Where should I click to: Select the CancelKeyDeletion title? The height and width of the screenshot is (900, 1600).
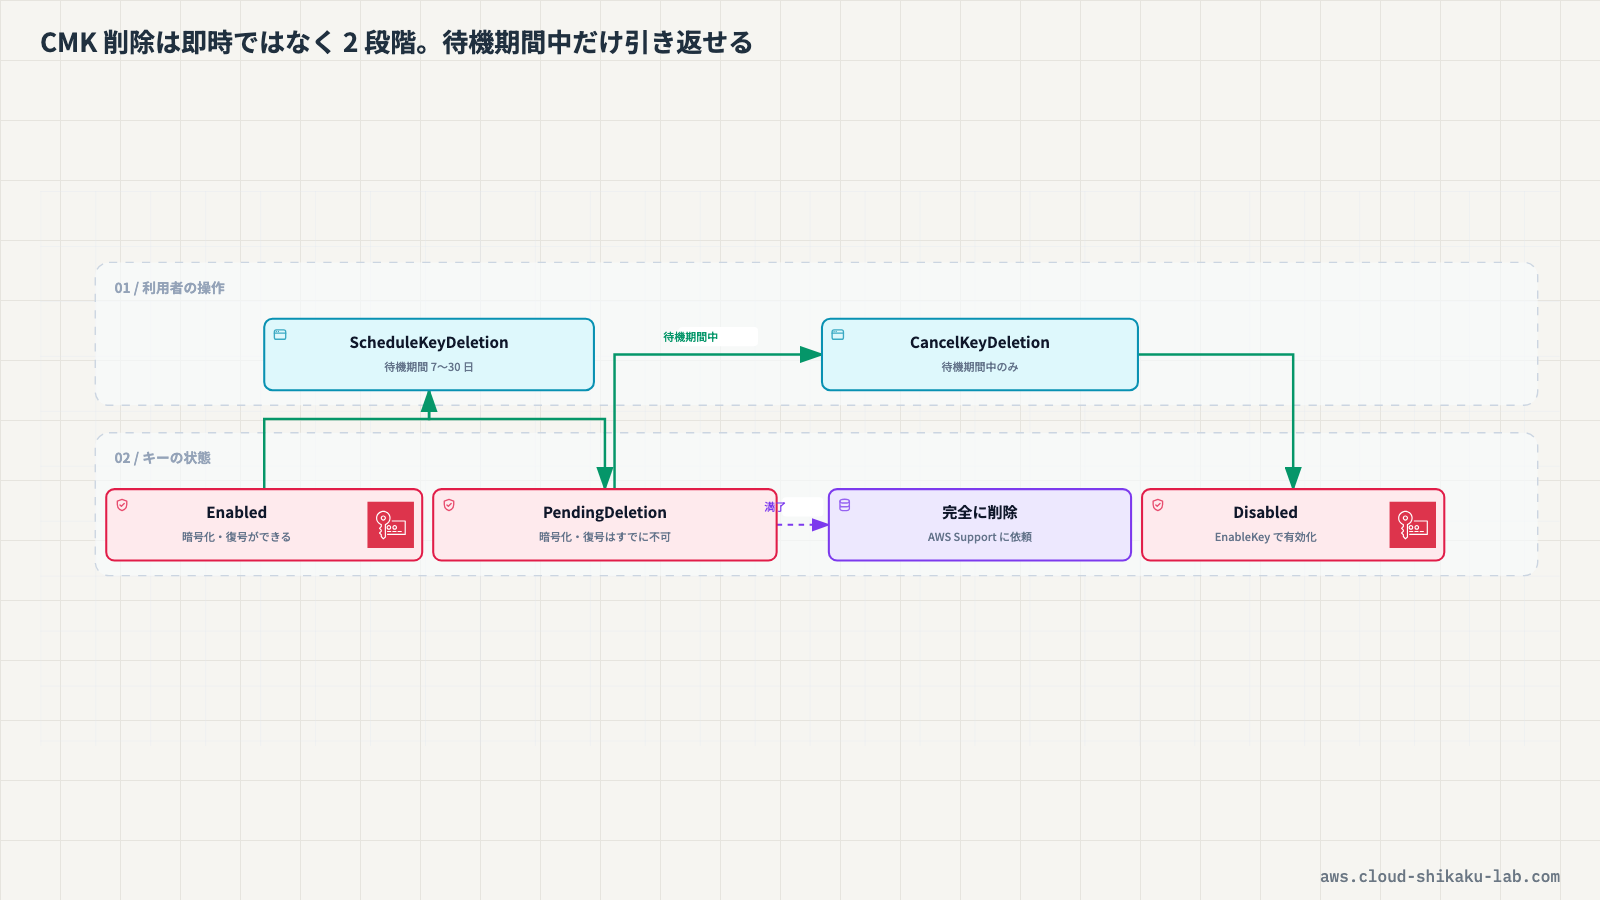980,342
